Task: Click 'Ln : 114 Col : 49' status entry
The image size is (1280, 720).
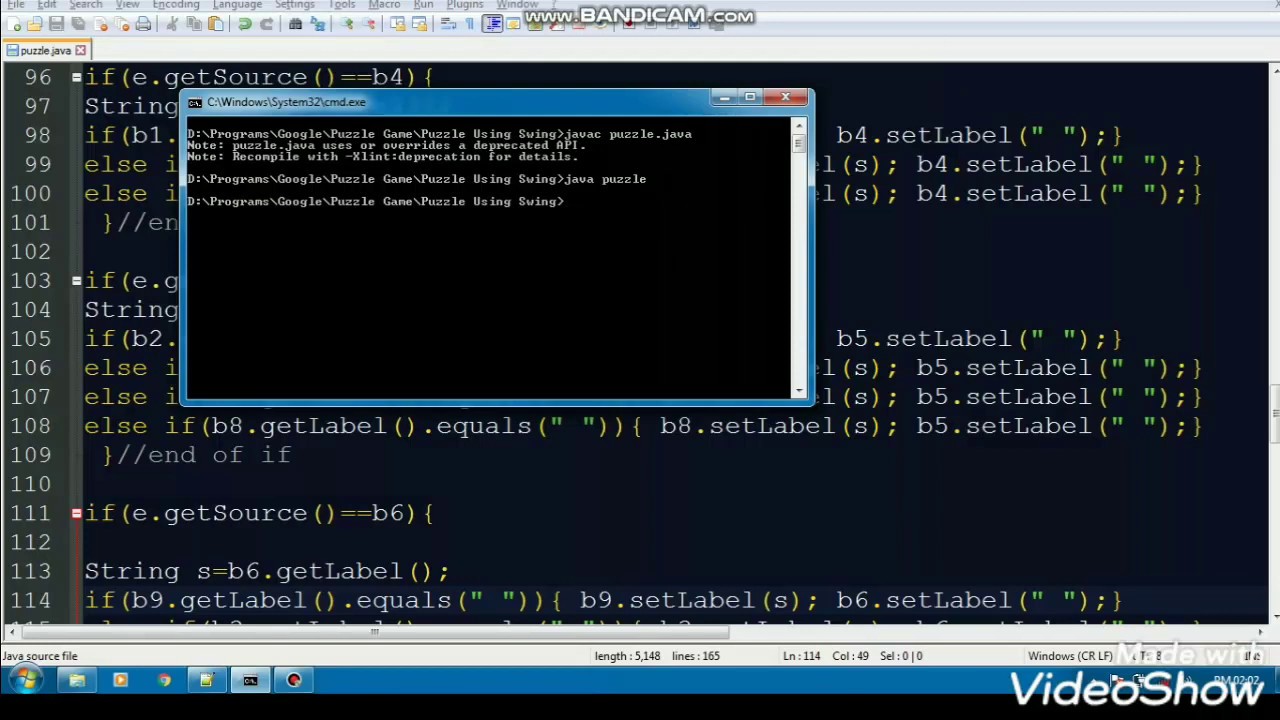Action: coord(826,656)
